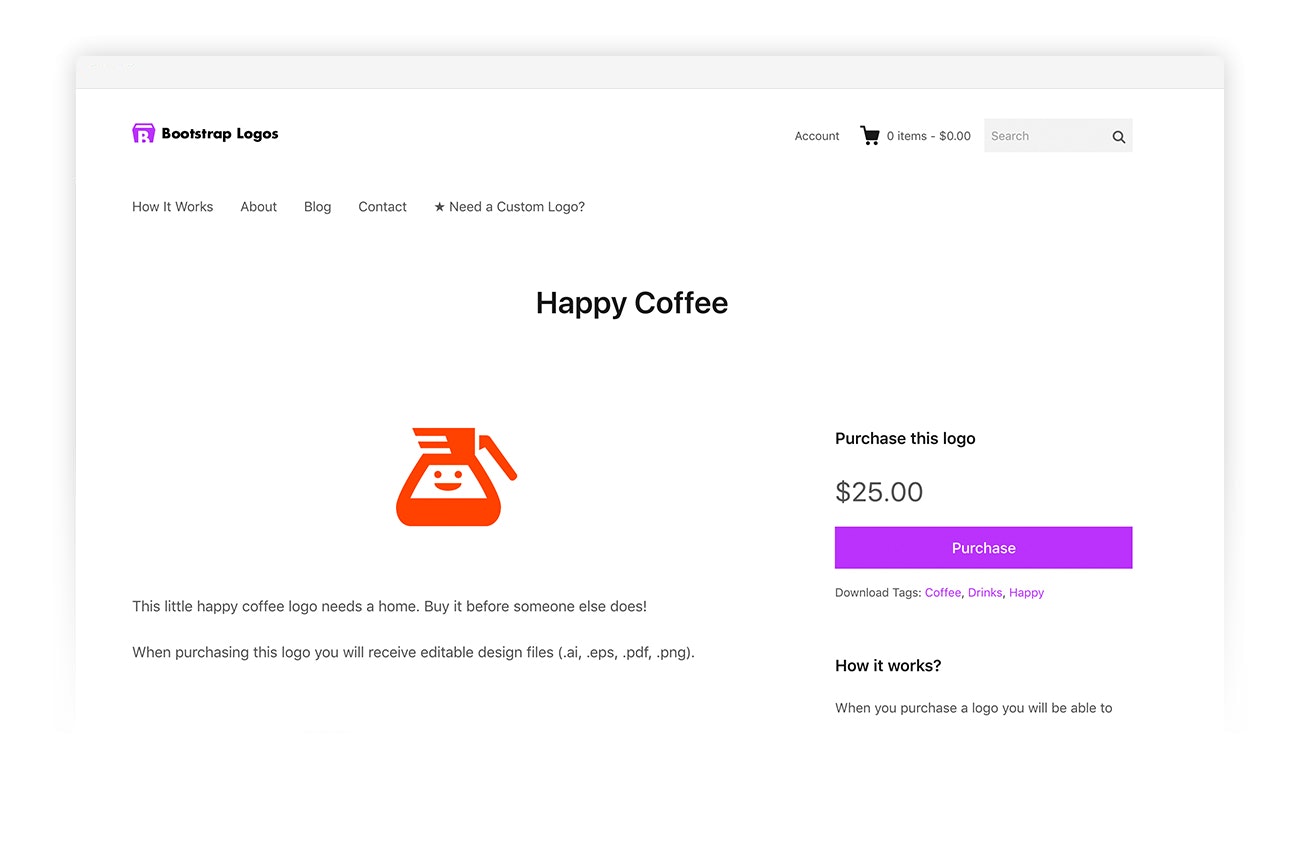1300x850 pixels.
Task: Navigate to How It Works
Action: tap(172, 206)
